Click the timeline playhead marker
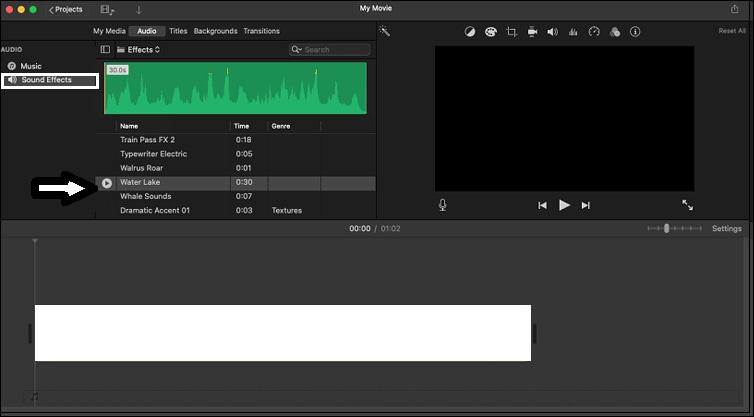Image resolution: width=754 pixels, height=417 pixels. click(x=35, y=241)
